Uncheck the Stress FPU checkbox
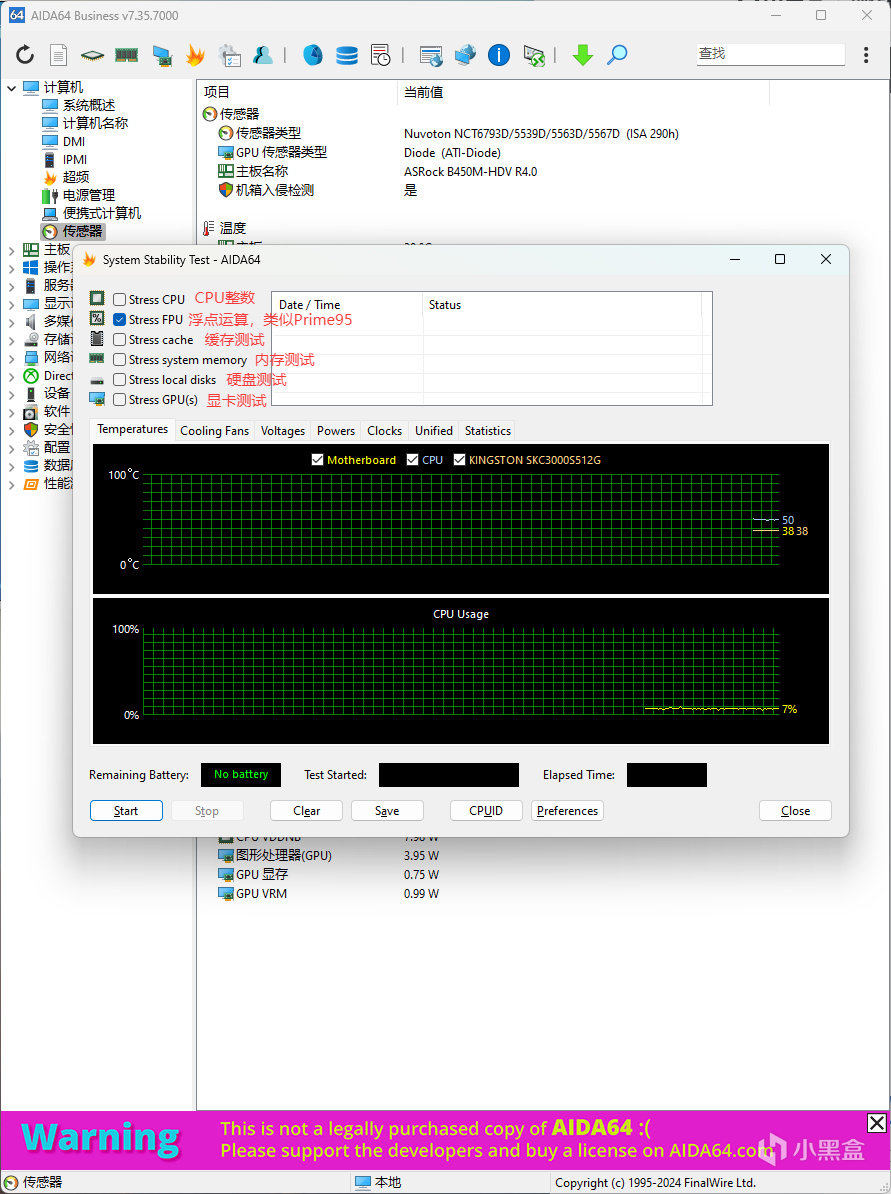 (x=120, y=319)
